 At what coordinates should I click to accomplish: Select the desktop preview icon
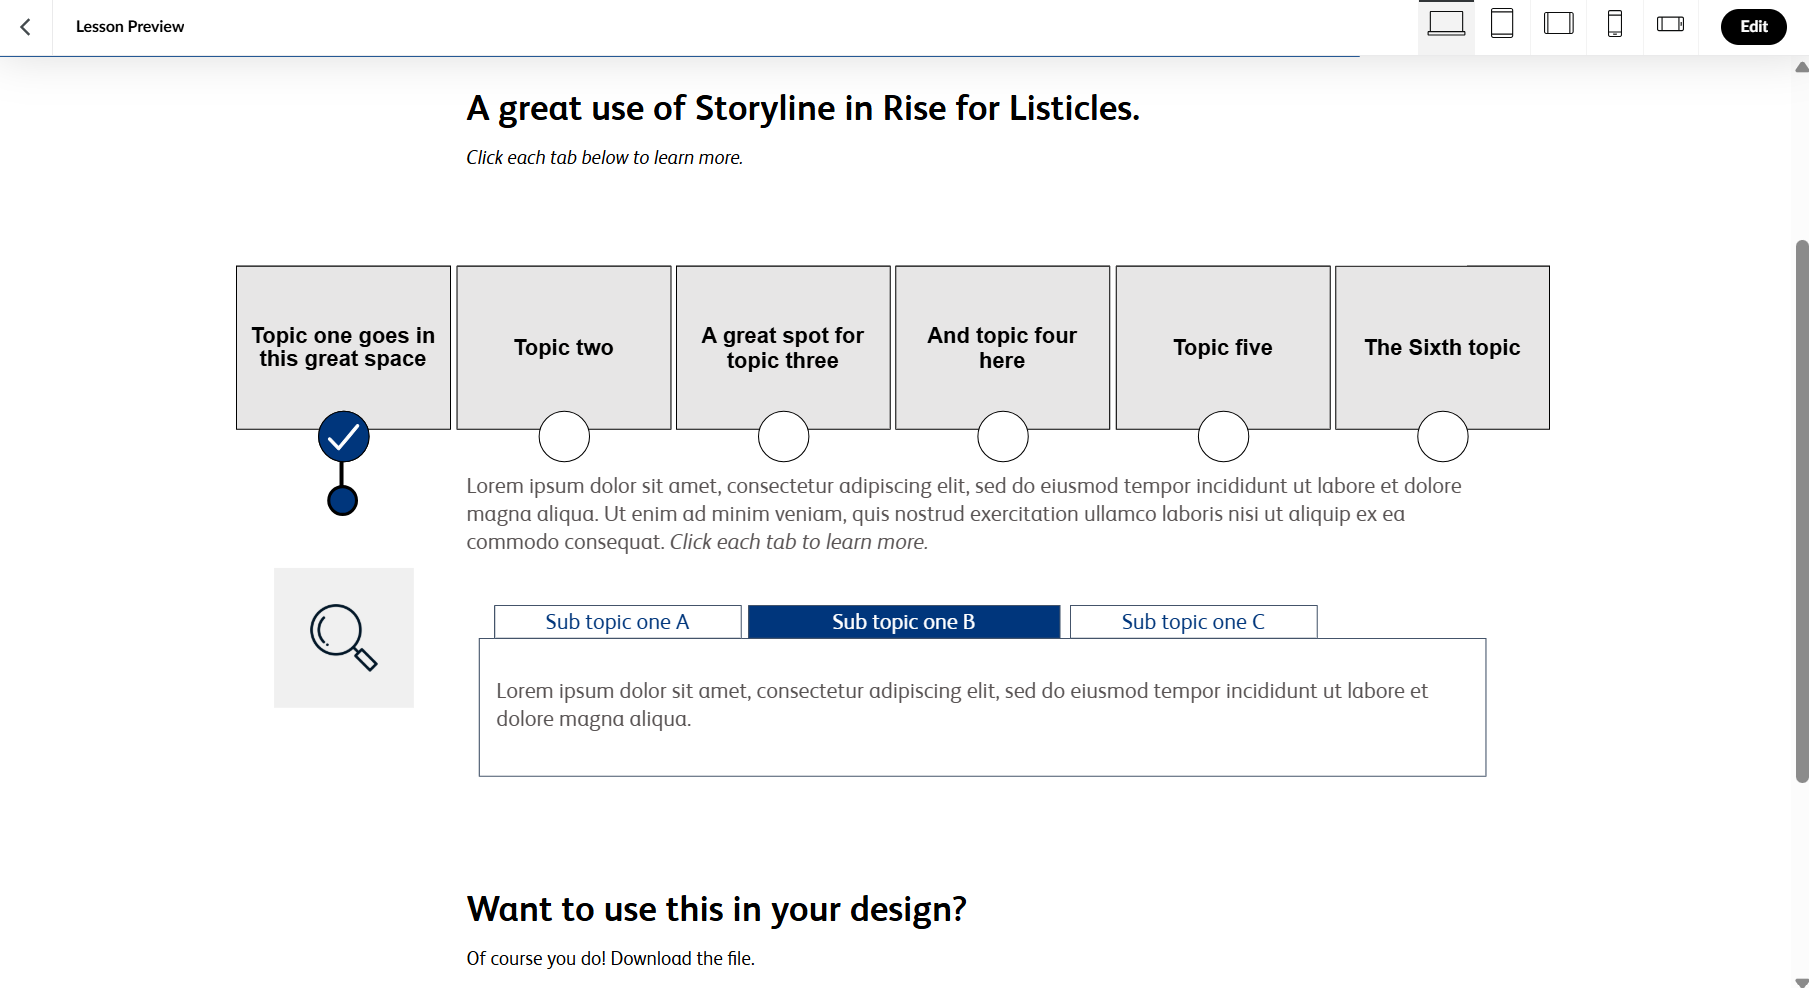pyautogui.click(x=1446, y=26)
